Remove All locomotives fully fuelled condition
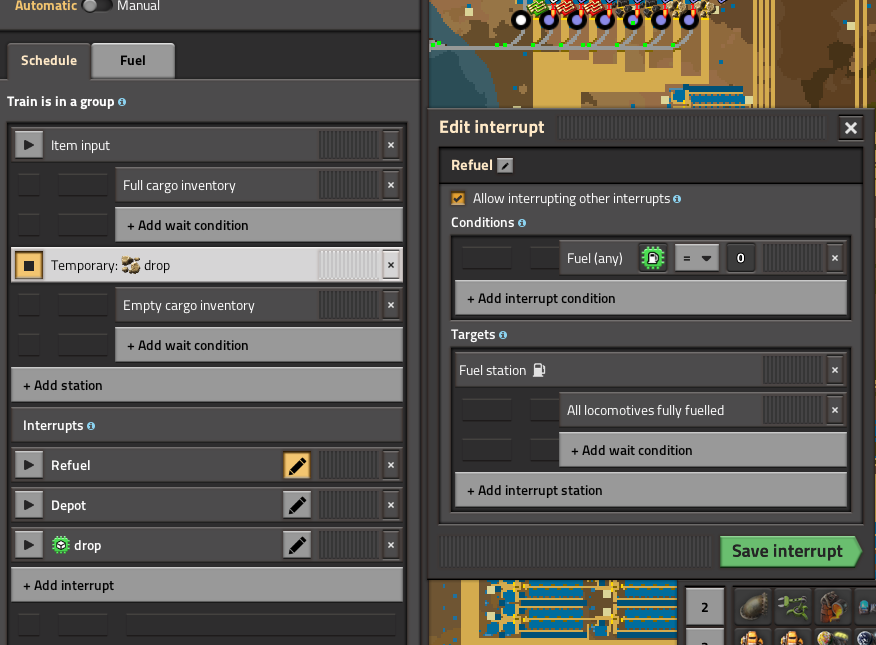Viewport: 876px width, 645px height. 835,410
